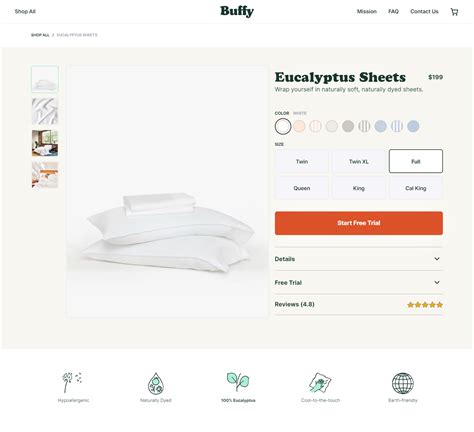Click the Naturally Dyed droplet icon

(x=156, y=384)
